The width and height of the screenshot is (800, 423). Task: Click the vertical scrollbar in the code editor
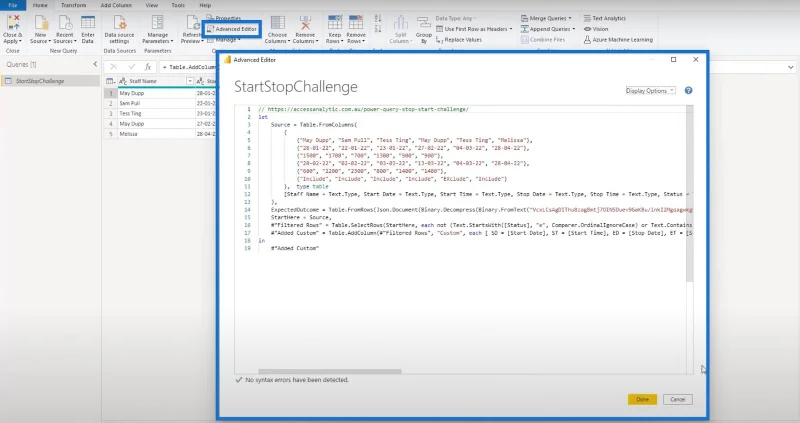click(689, 194)
